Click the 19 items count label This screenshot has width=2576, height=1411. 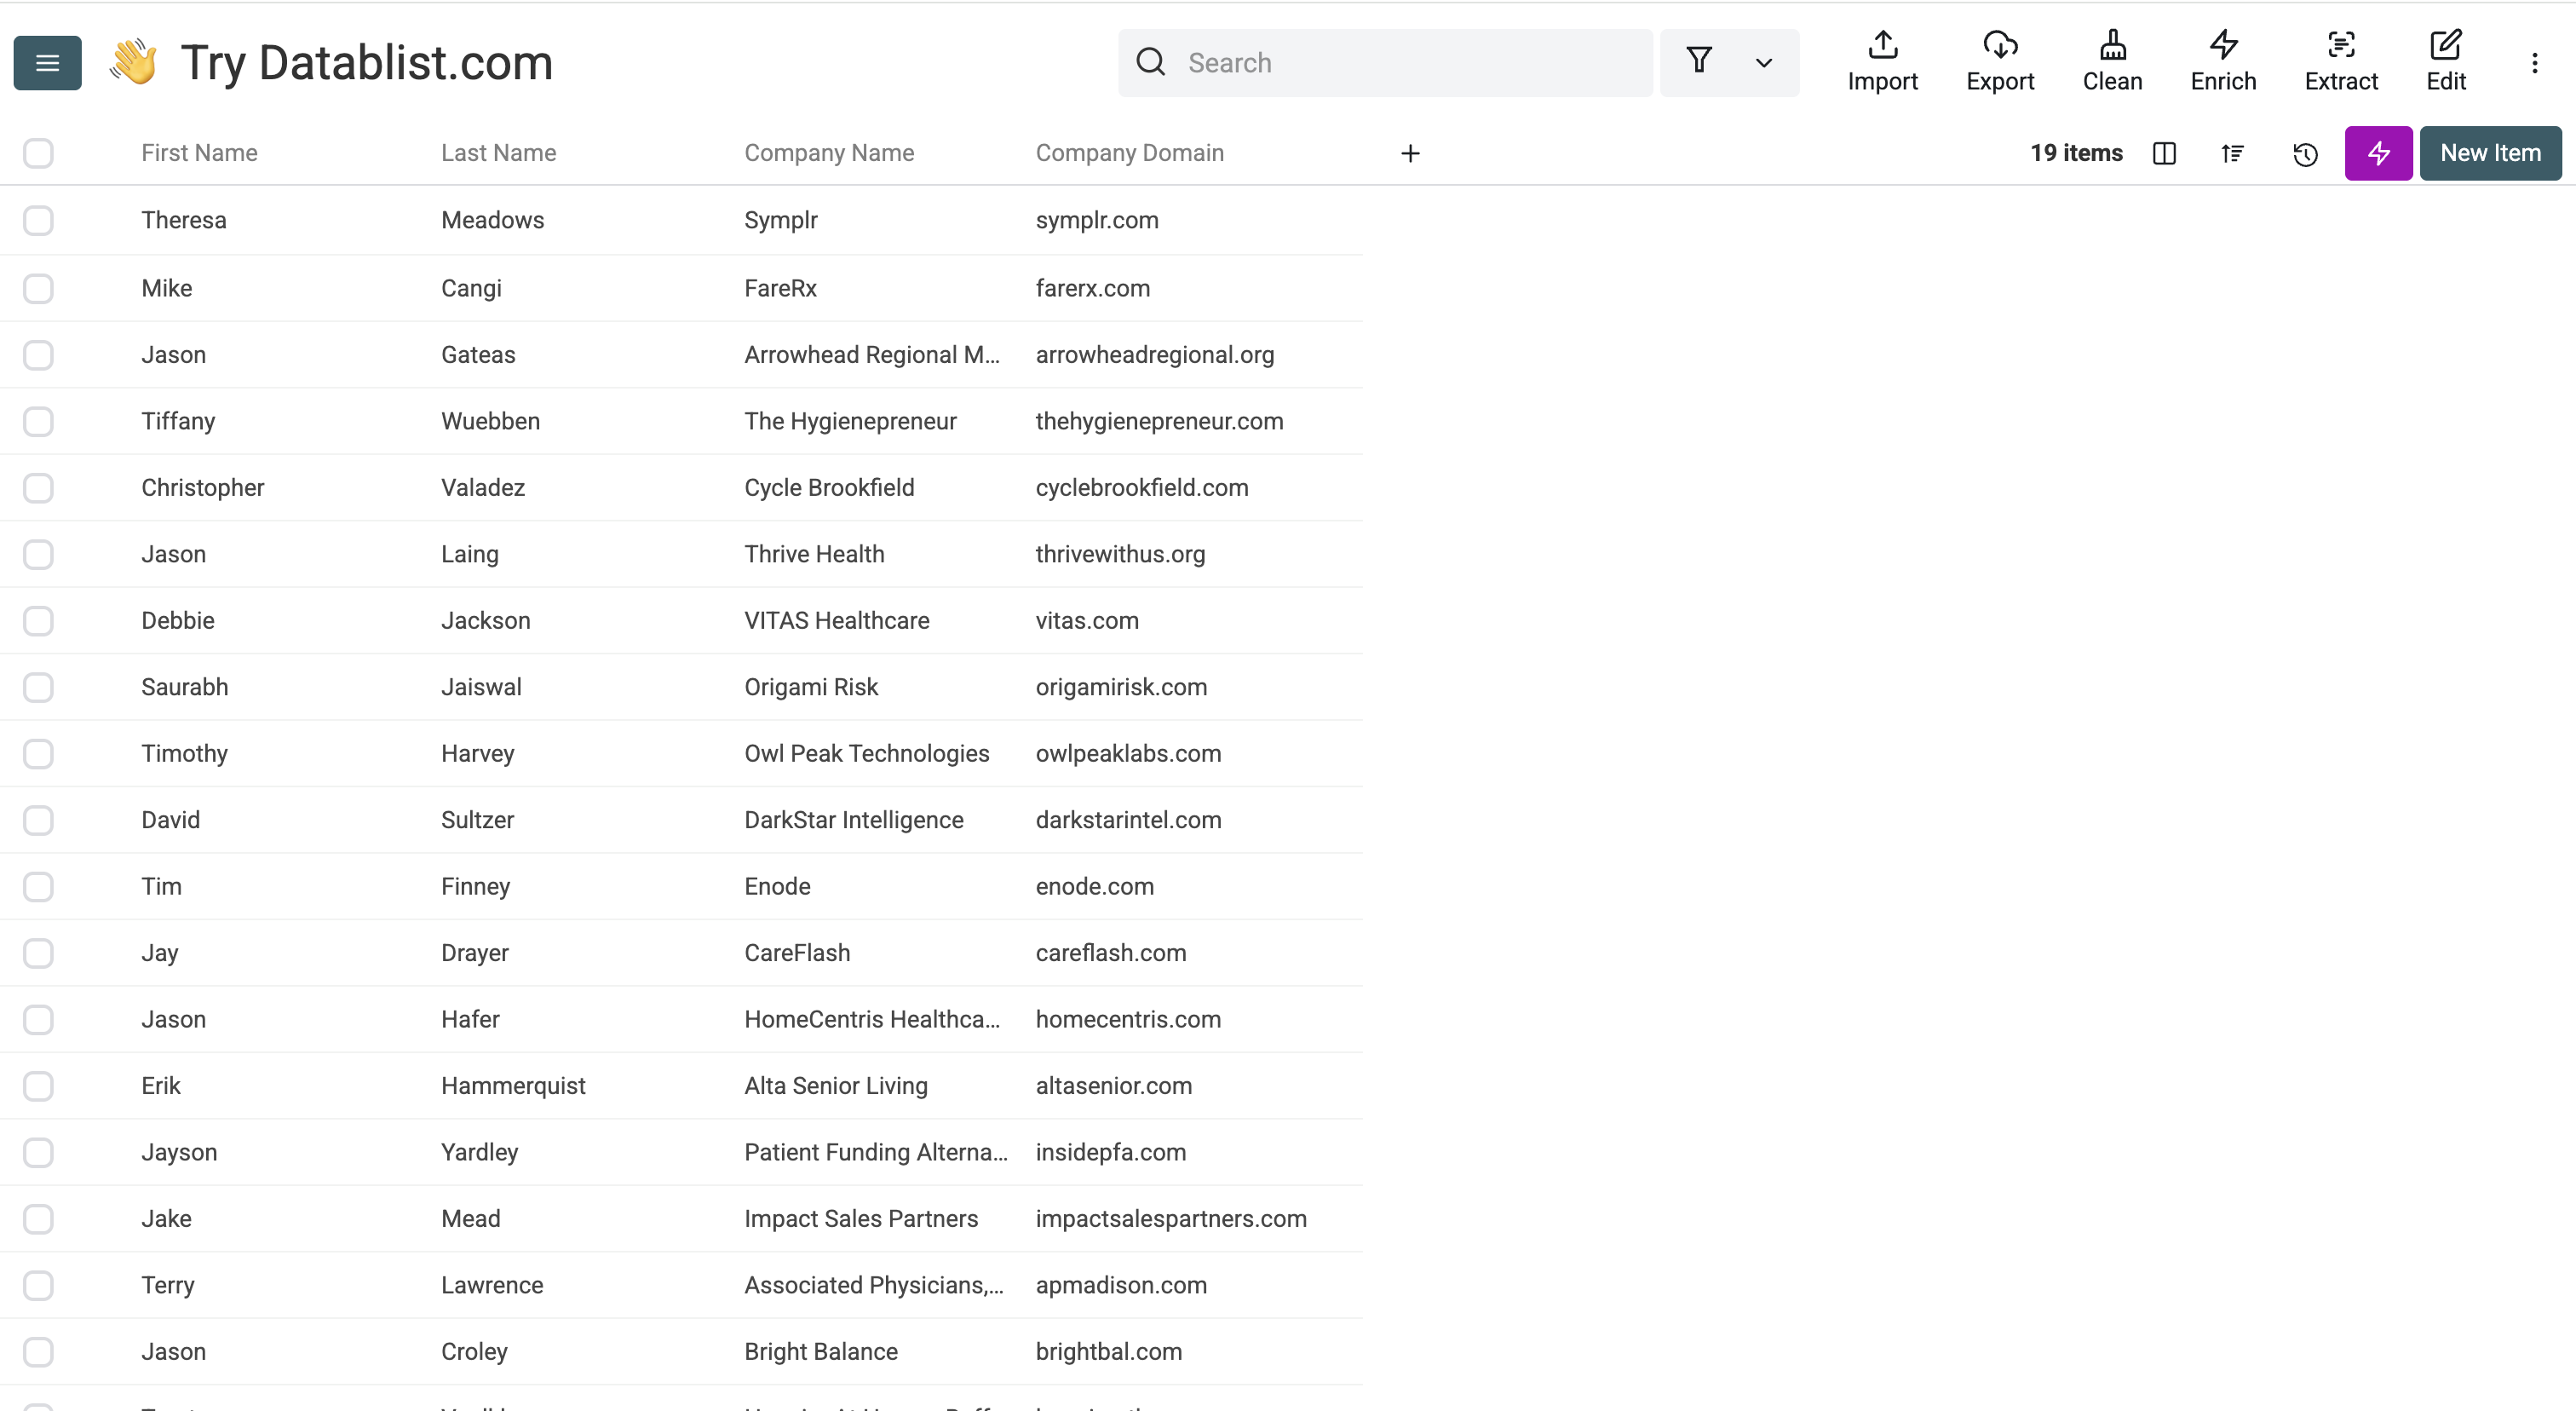2076,153
